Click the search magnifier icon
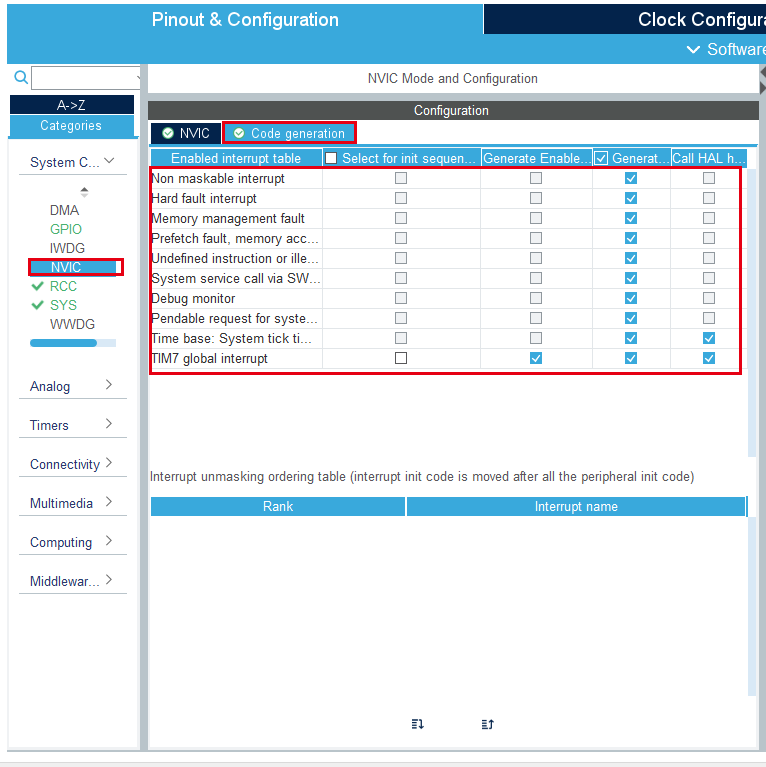This screenshot has height=767, width=766. coord(21,77)
